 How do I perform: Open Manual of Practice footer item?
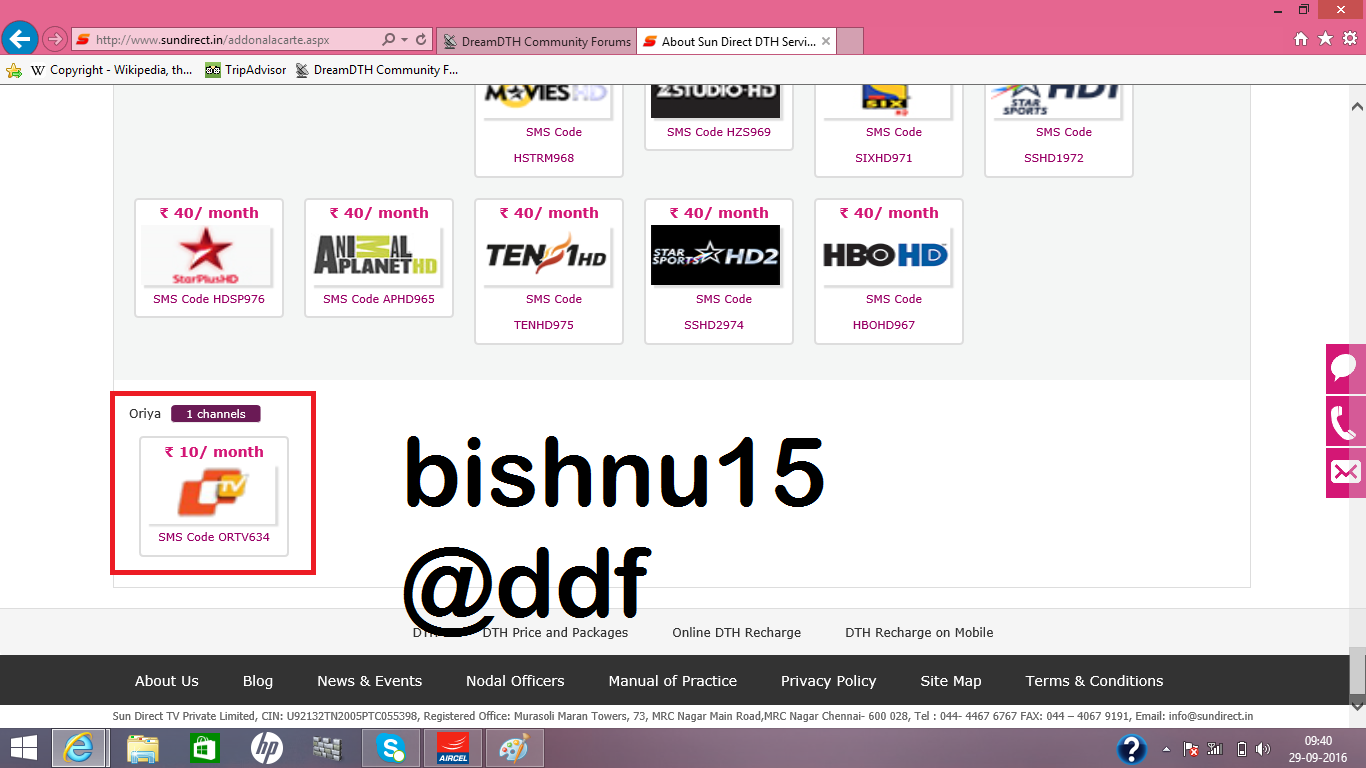coord(673,681)
